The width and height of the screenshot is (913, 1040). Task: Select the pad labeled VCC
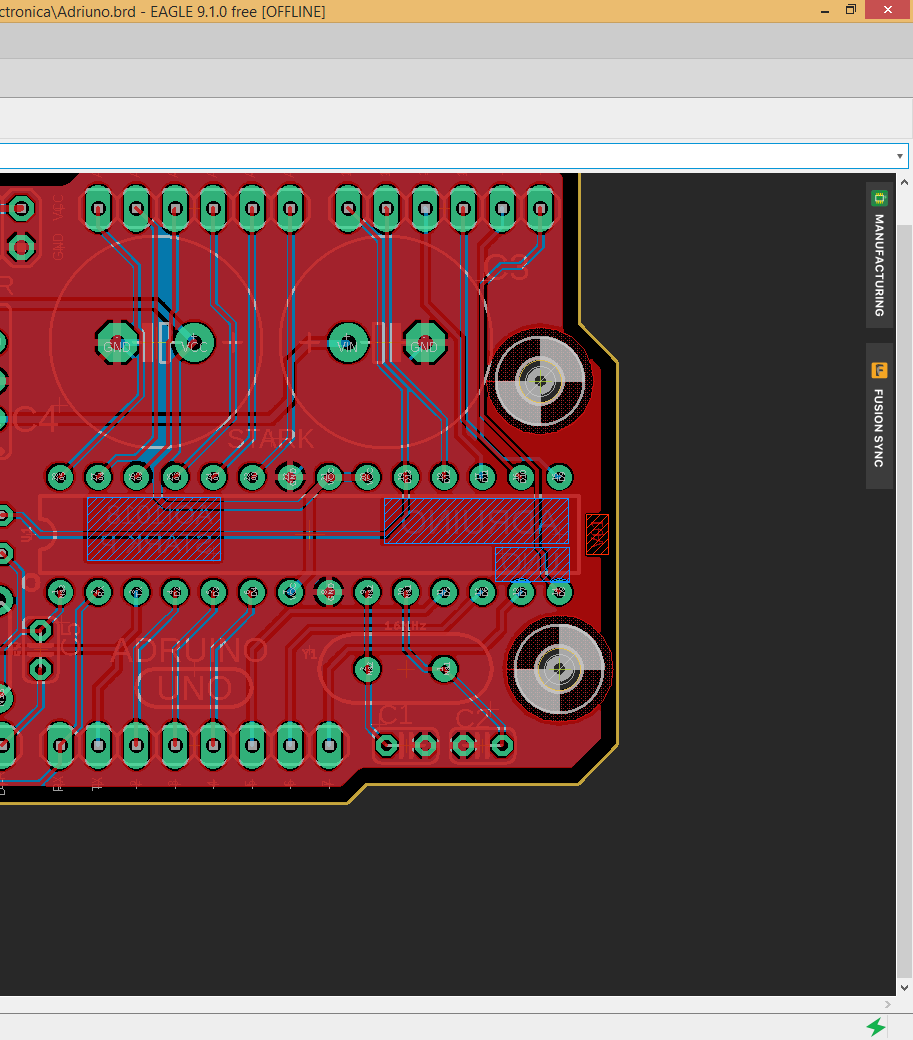(x=194, y=344)
